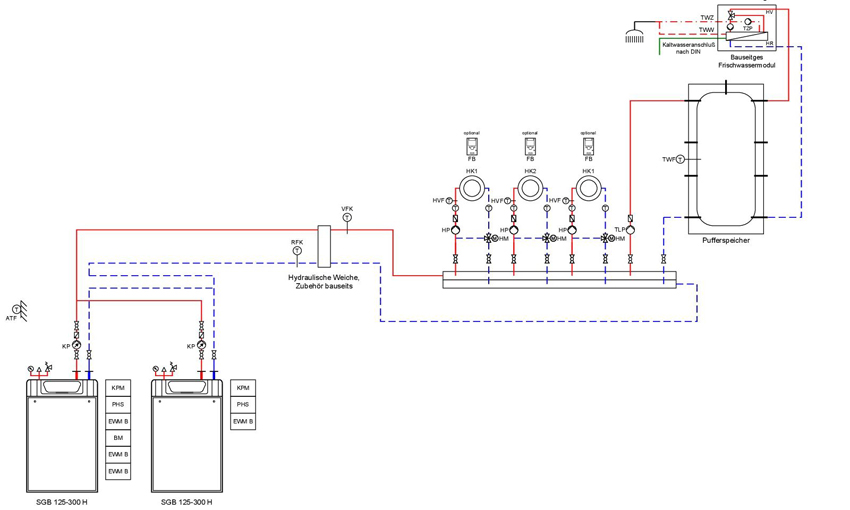Image resolution: width=850 pixels, height=510 pixels.
Task: Click the 'Bauseitges Frischwassermodul' caption
Action: point(747,61)
